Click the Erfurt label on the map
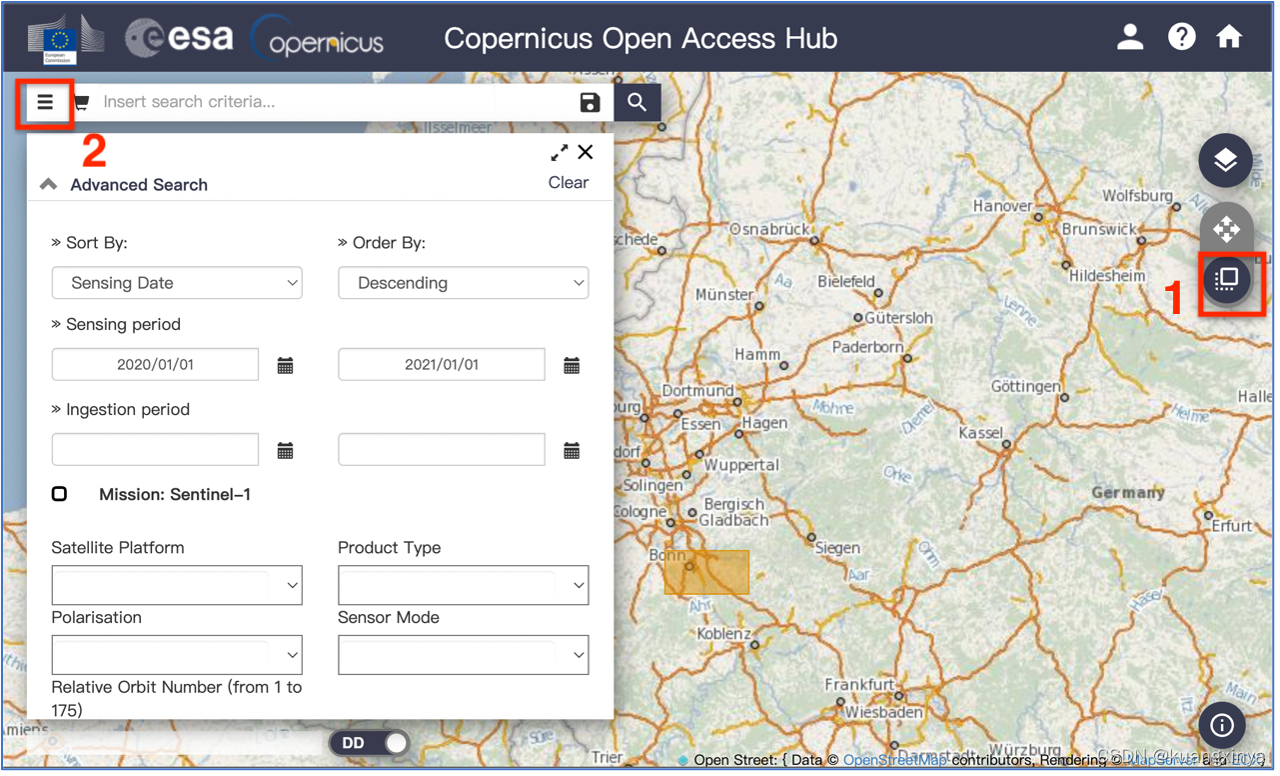Screen dimensions: 1280x776 pos(1232,526)
